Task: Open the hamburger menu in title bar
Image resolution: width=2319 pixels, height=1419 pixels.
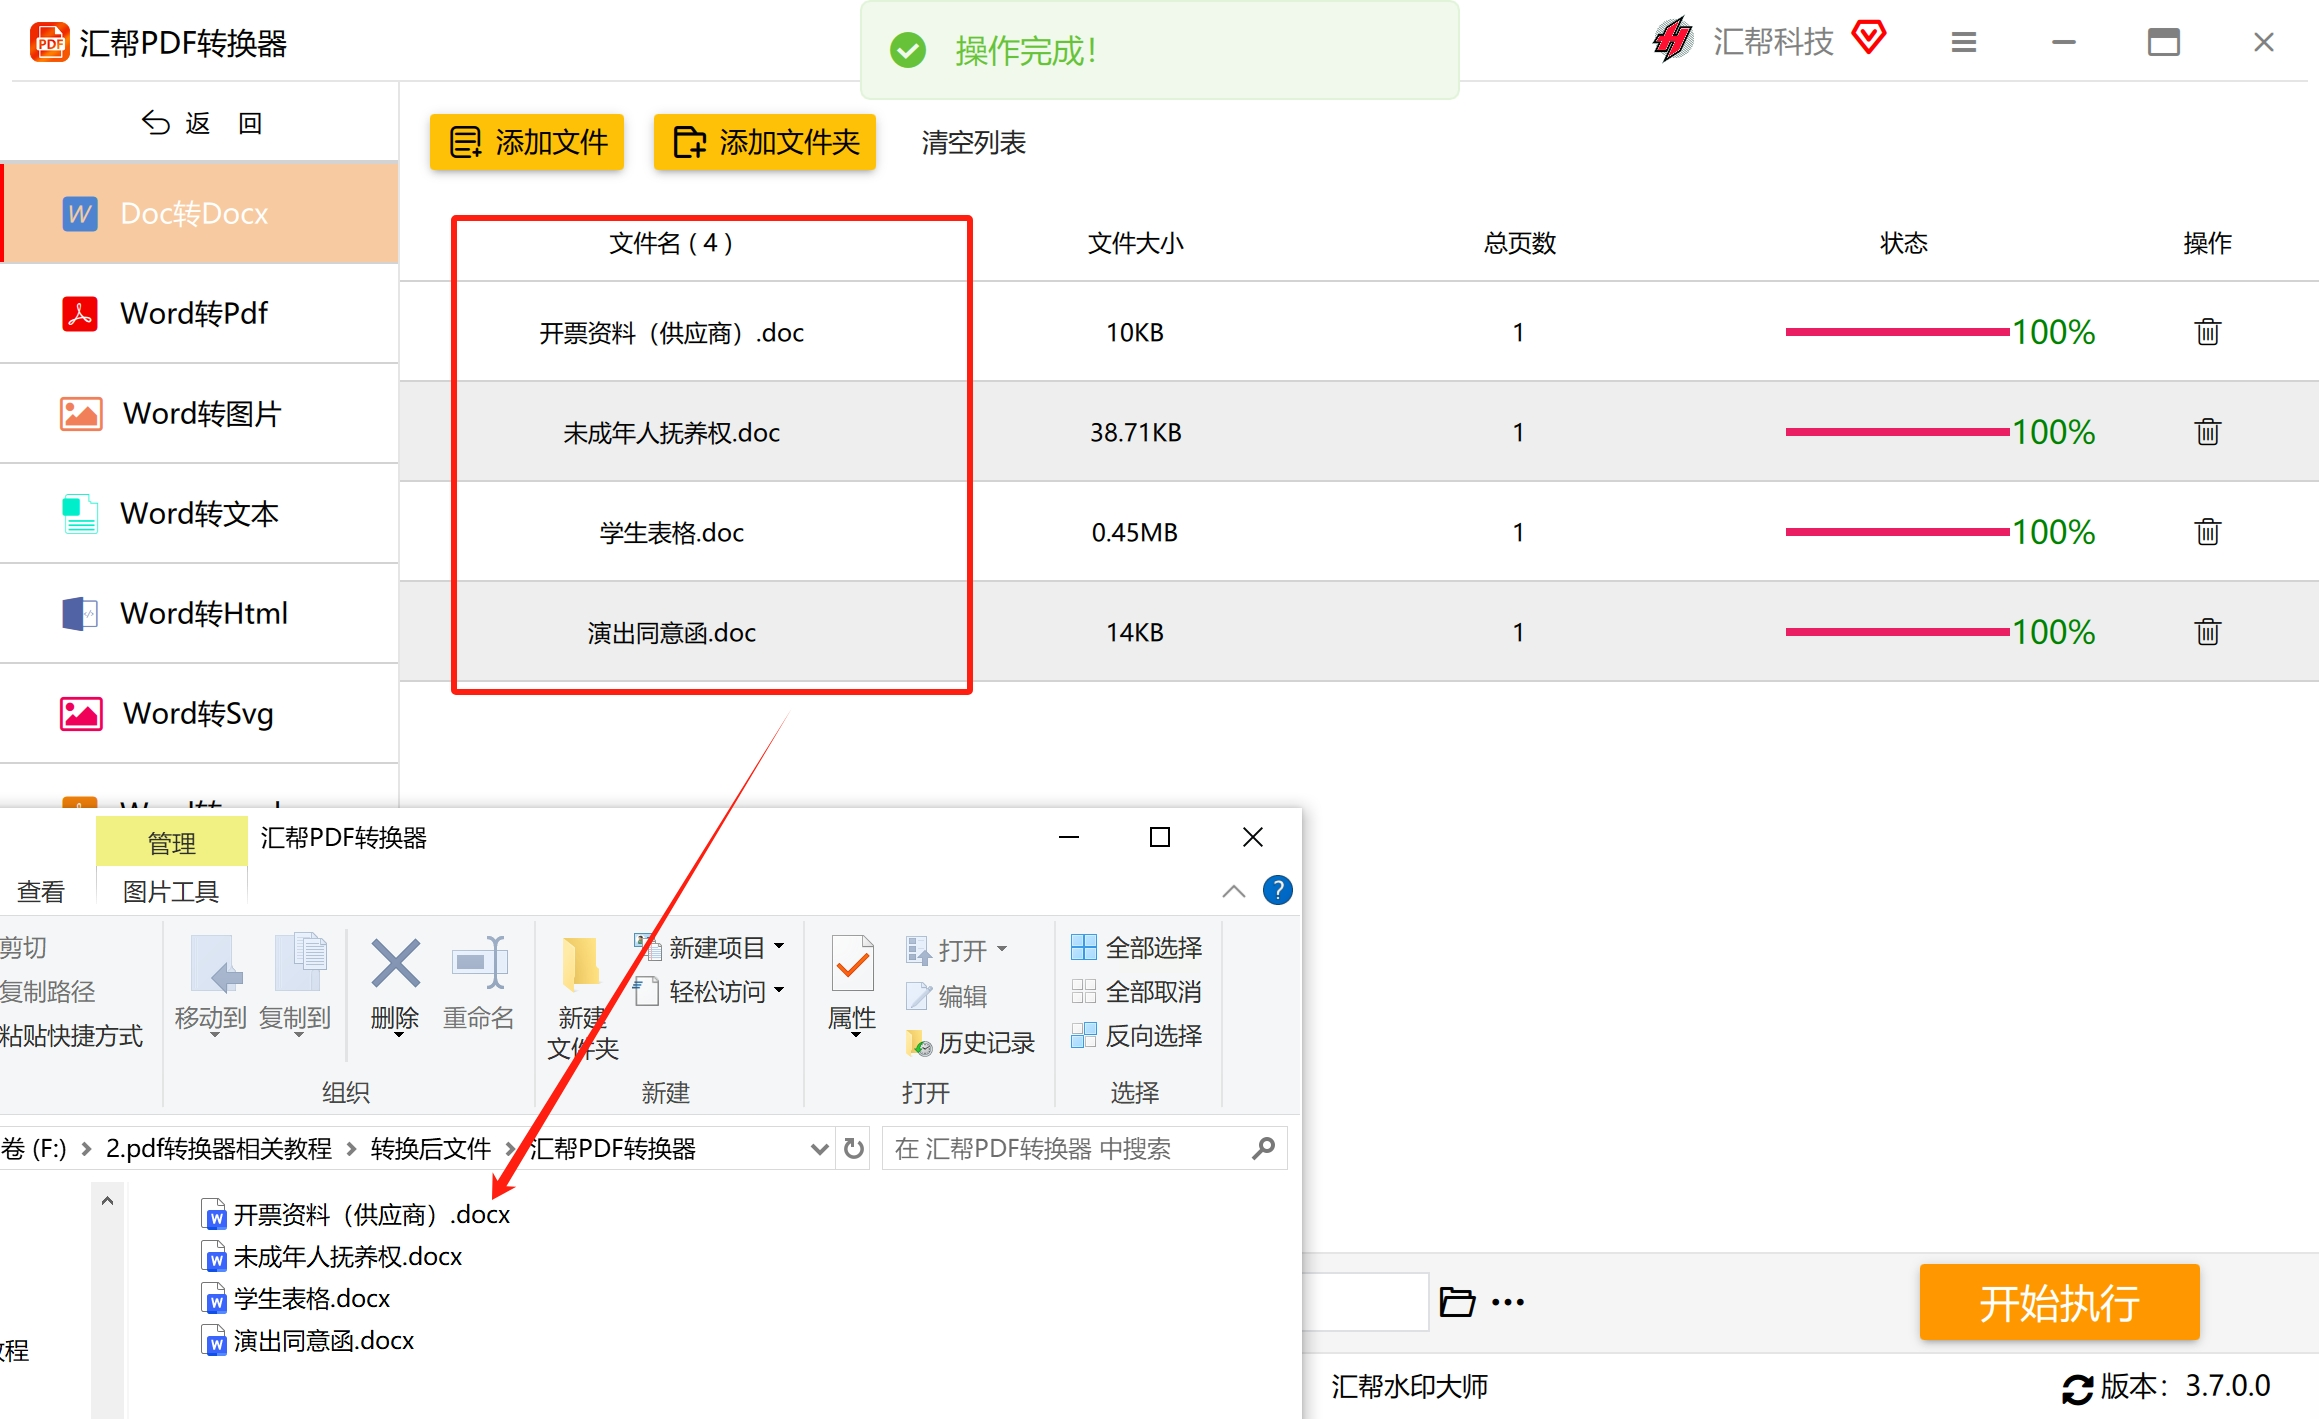Action: 1963,42
